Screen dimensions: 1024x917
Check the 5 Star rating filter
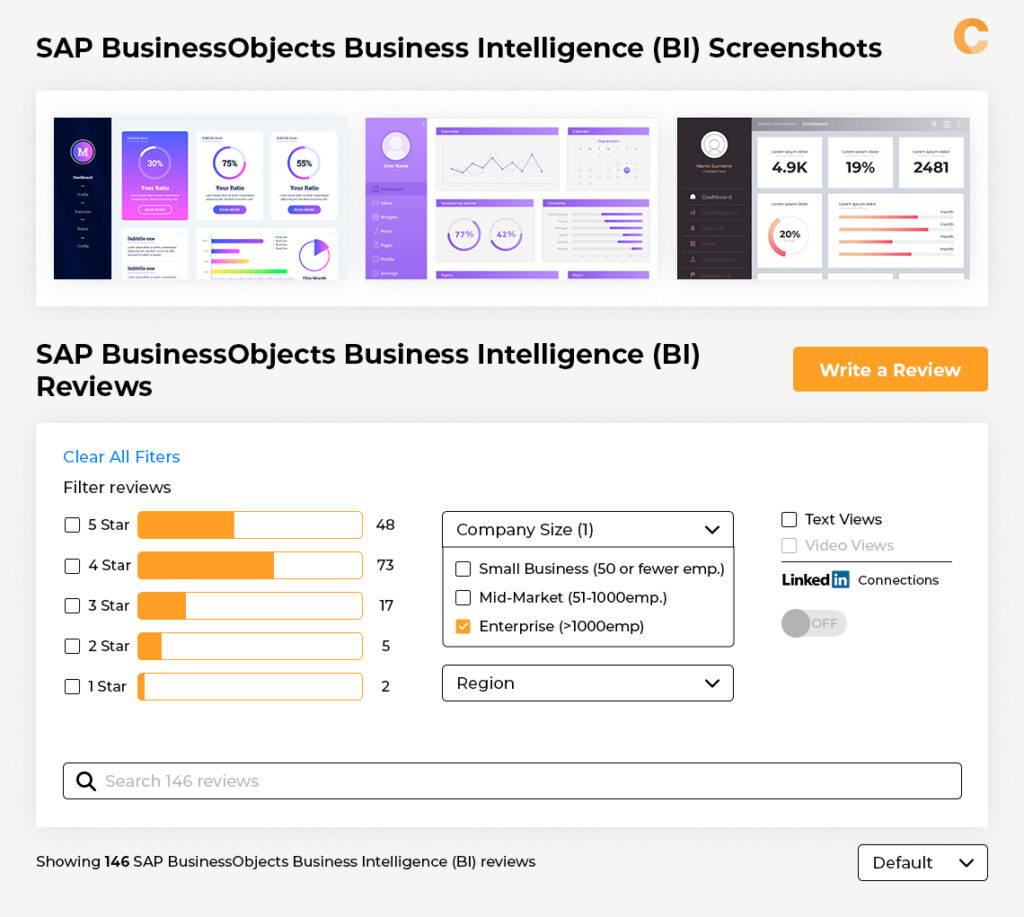coord(71,524)
